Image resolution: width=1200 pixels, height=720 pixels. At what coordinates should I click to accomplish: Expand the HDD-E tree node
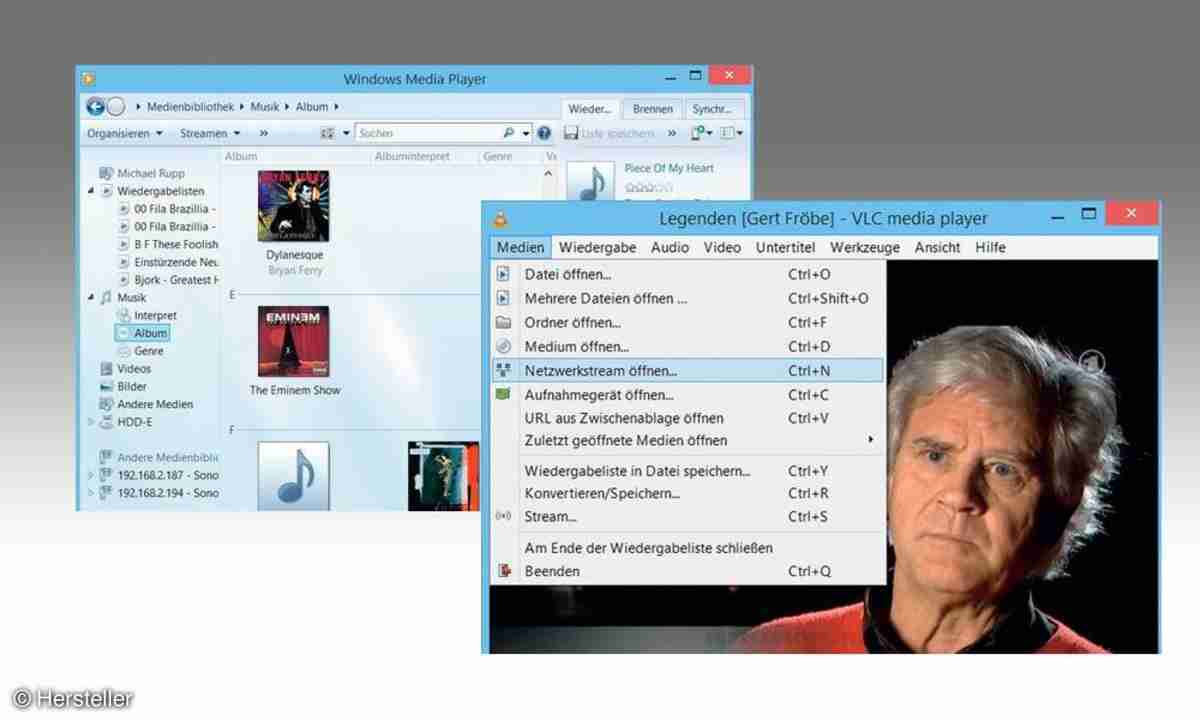tap(92, 422)
